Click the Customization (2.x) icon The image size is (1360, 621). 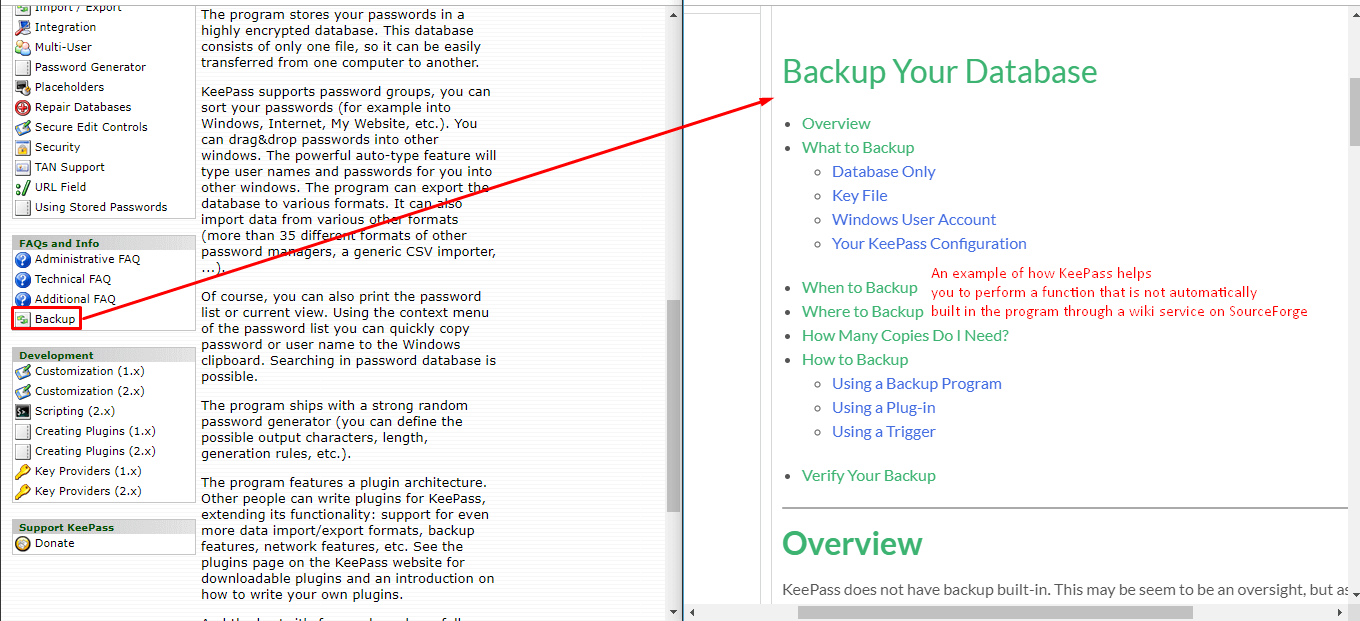23,391
